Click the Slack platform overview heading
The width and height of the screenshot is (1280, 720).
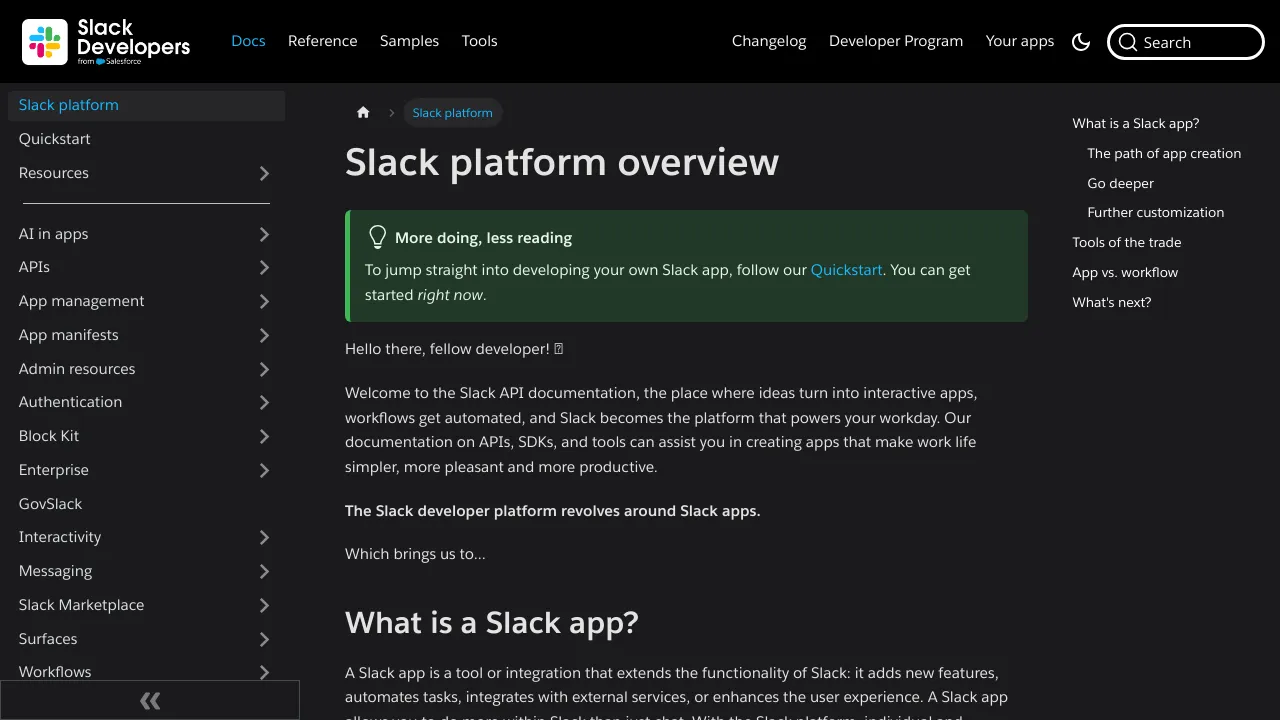(562, 162)
